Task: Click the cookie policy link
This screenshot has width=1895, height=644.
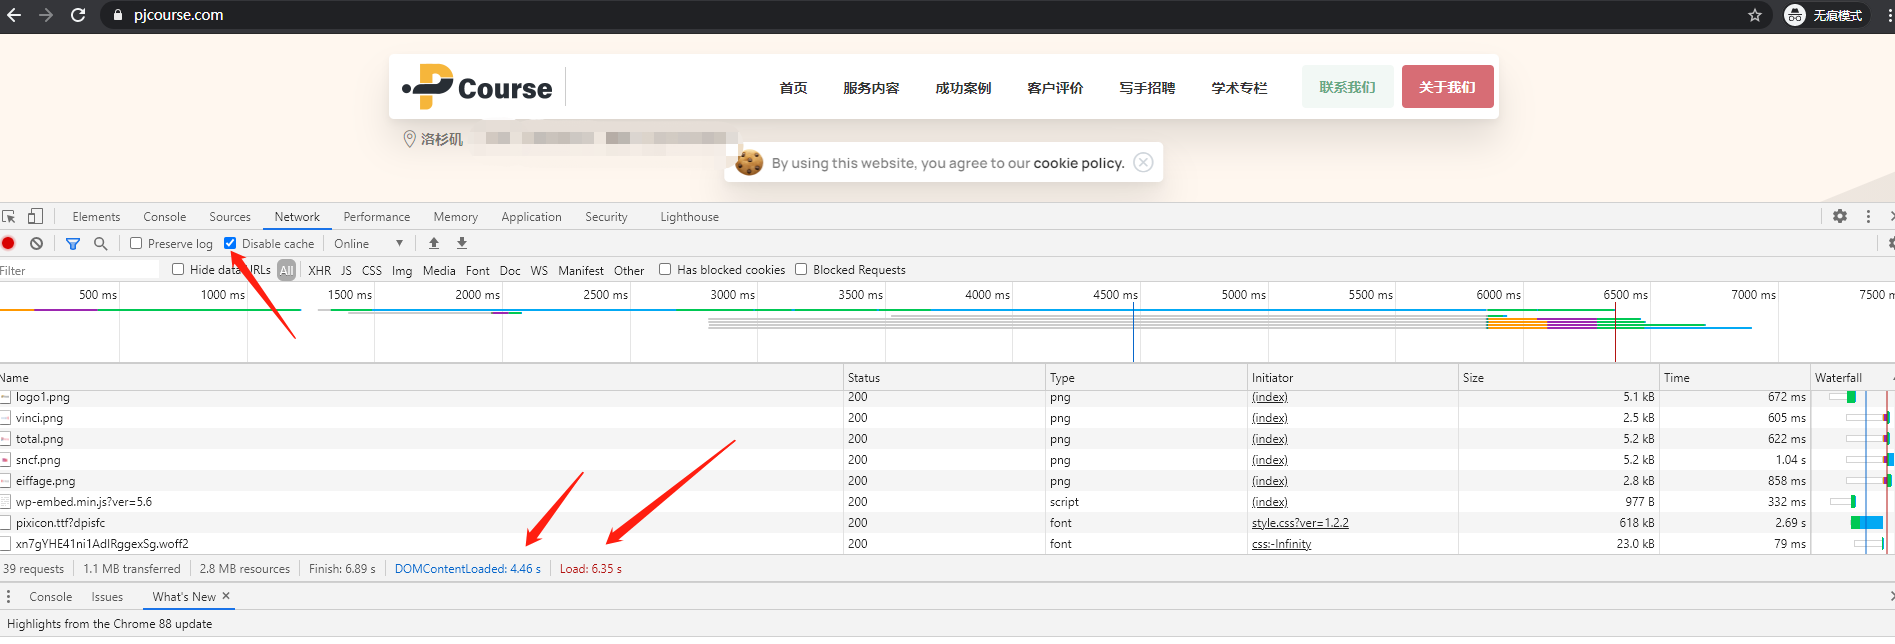Action: coord(1078,163)
